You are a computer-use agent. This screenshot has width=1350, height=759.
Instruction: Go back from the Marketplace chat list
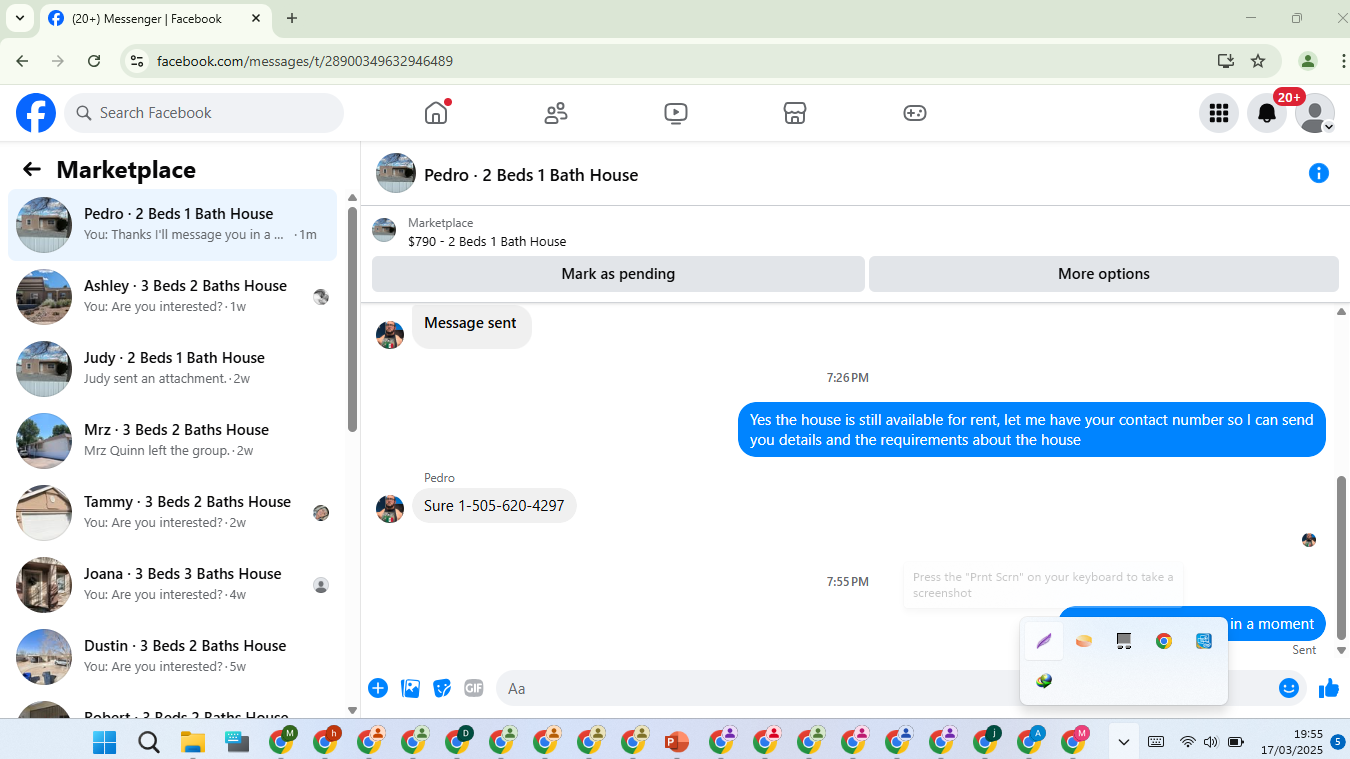pyautogui.click(x=32, y=170)
